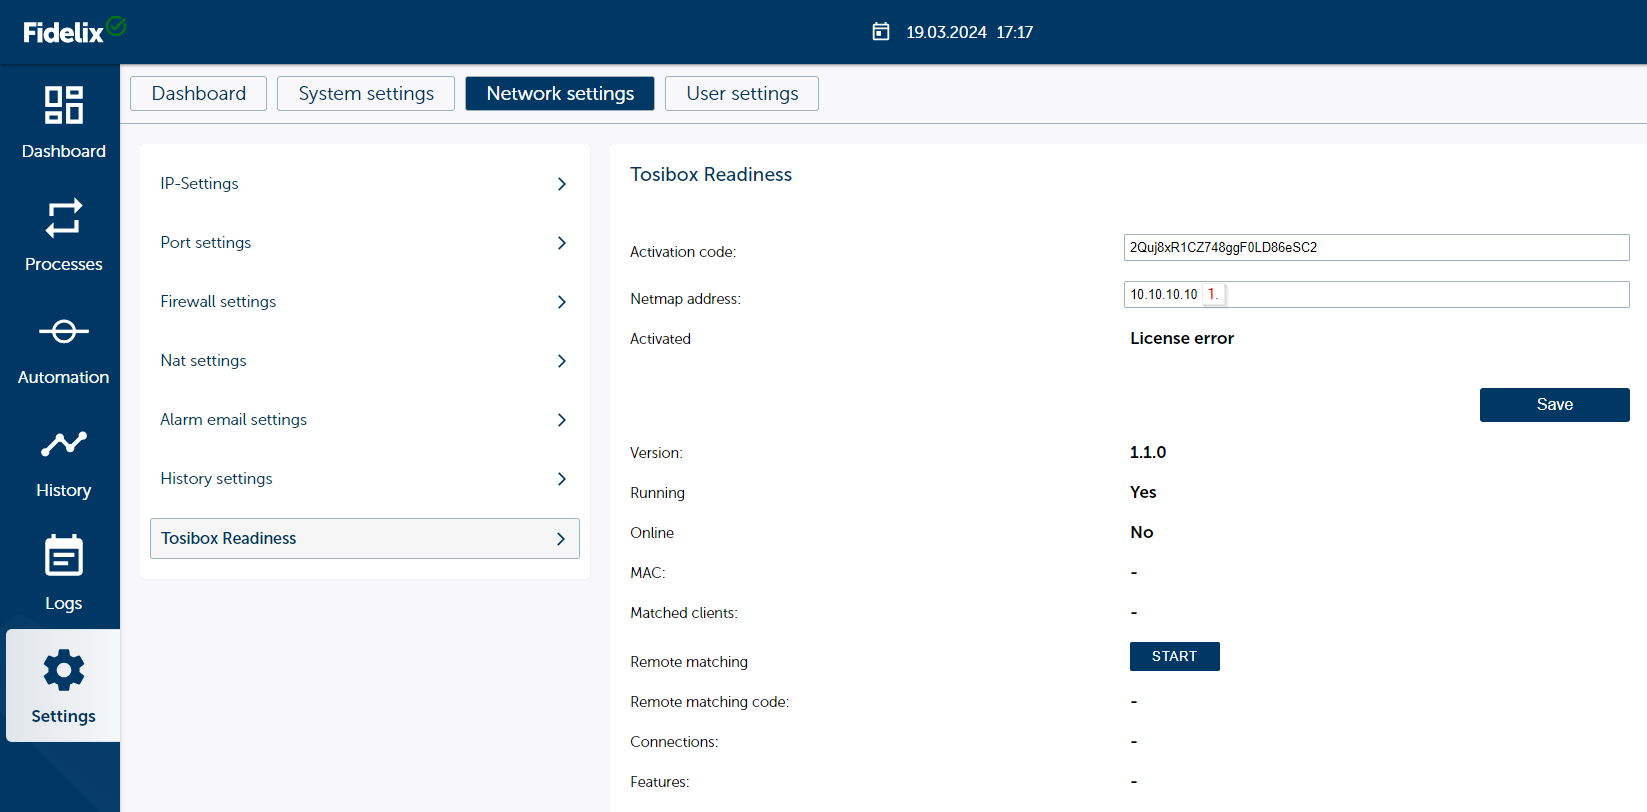Expand Tosibox Readiness chevron
Screen dimensions: 1647x812
click(561, 539)
